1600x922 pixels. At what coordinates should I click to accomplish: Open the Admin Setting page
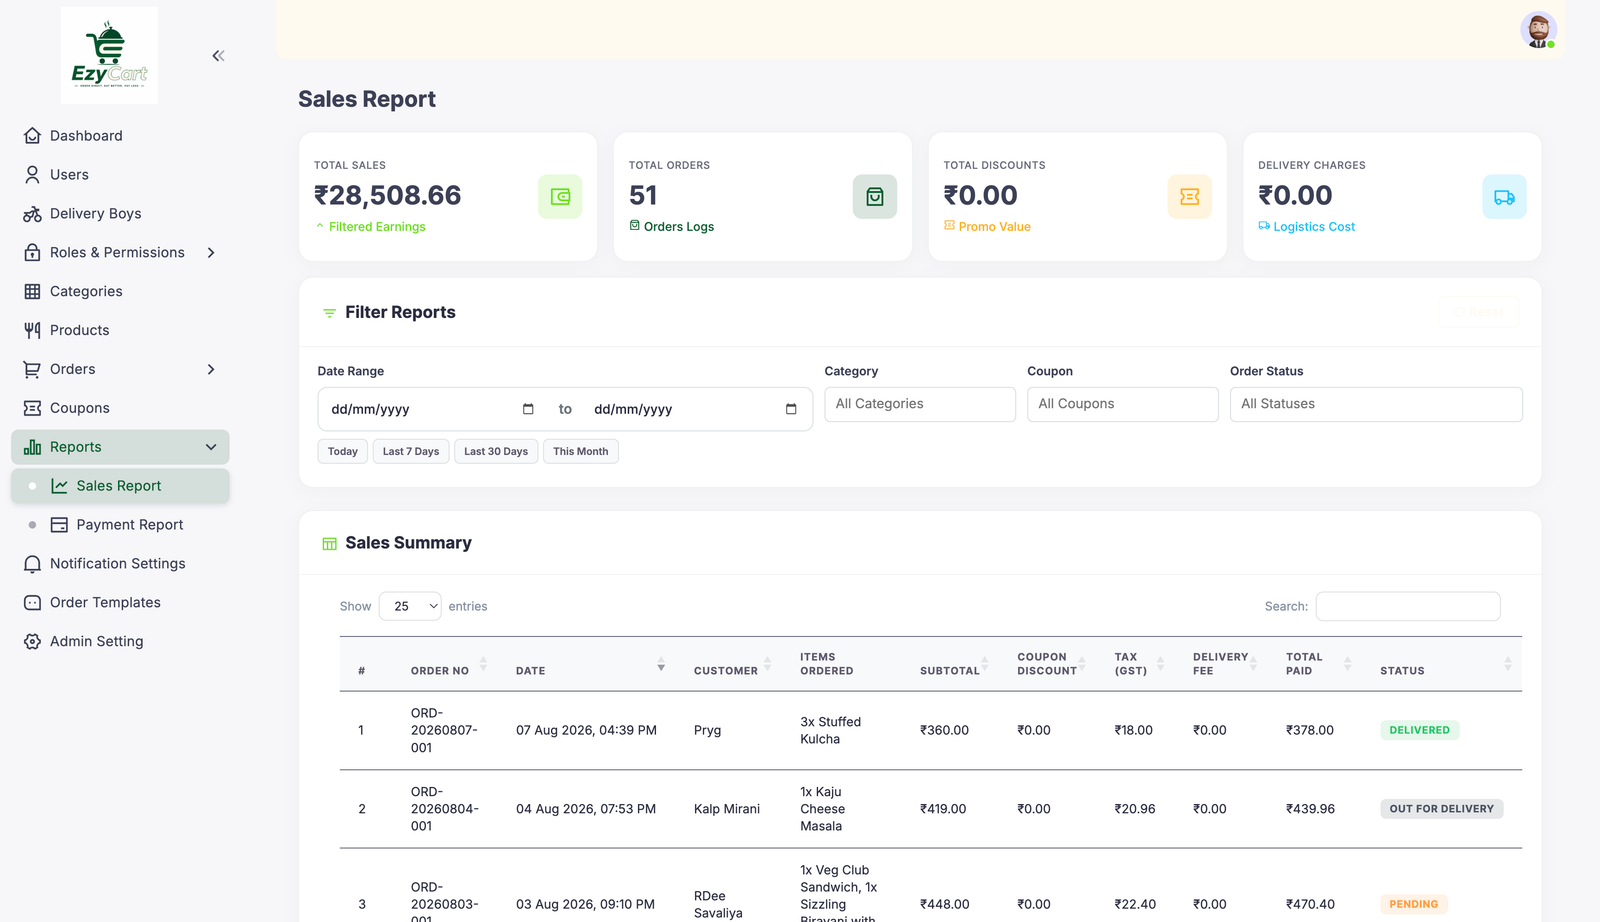tap(120, 642)
